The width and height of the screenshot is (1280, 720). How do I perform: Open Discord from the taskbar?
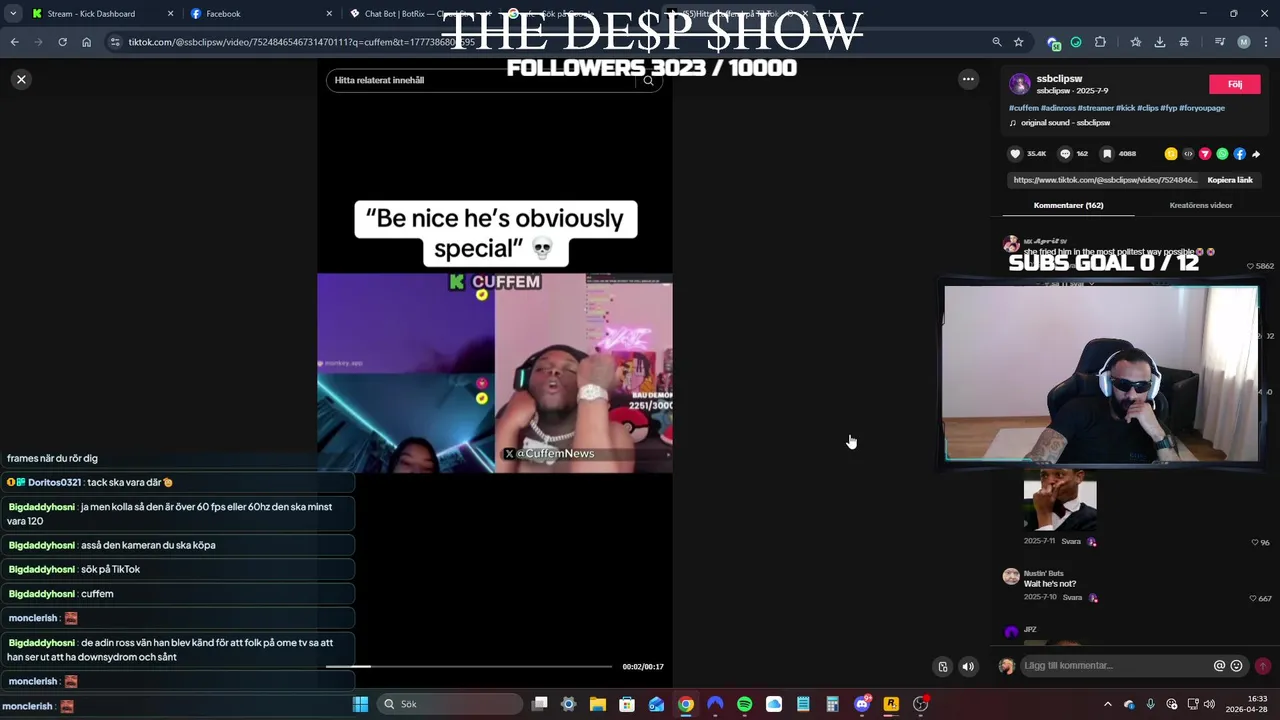point(862,704)
